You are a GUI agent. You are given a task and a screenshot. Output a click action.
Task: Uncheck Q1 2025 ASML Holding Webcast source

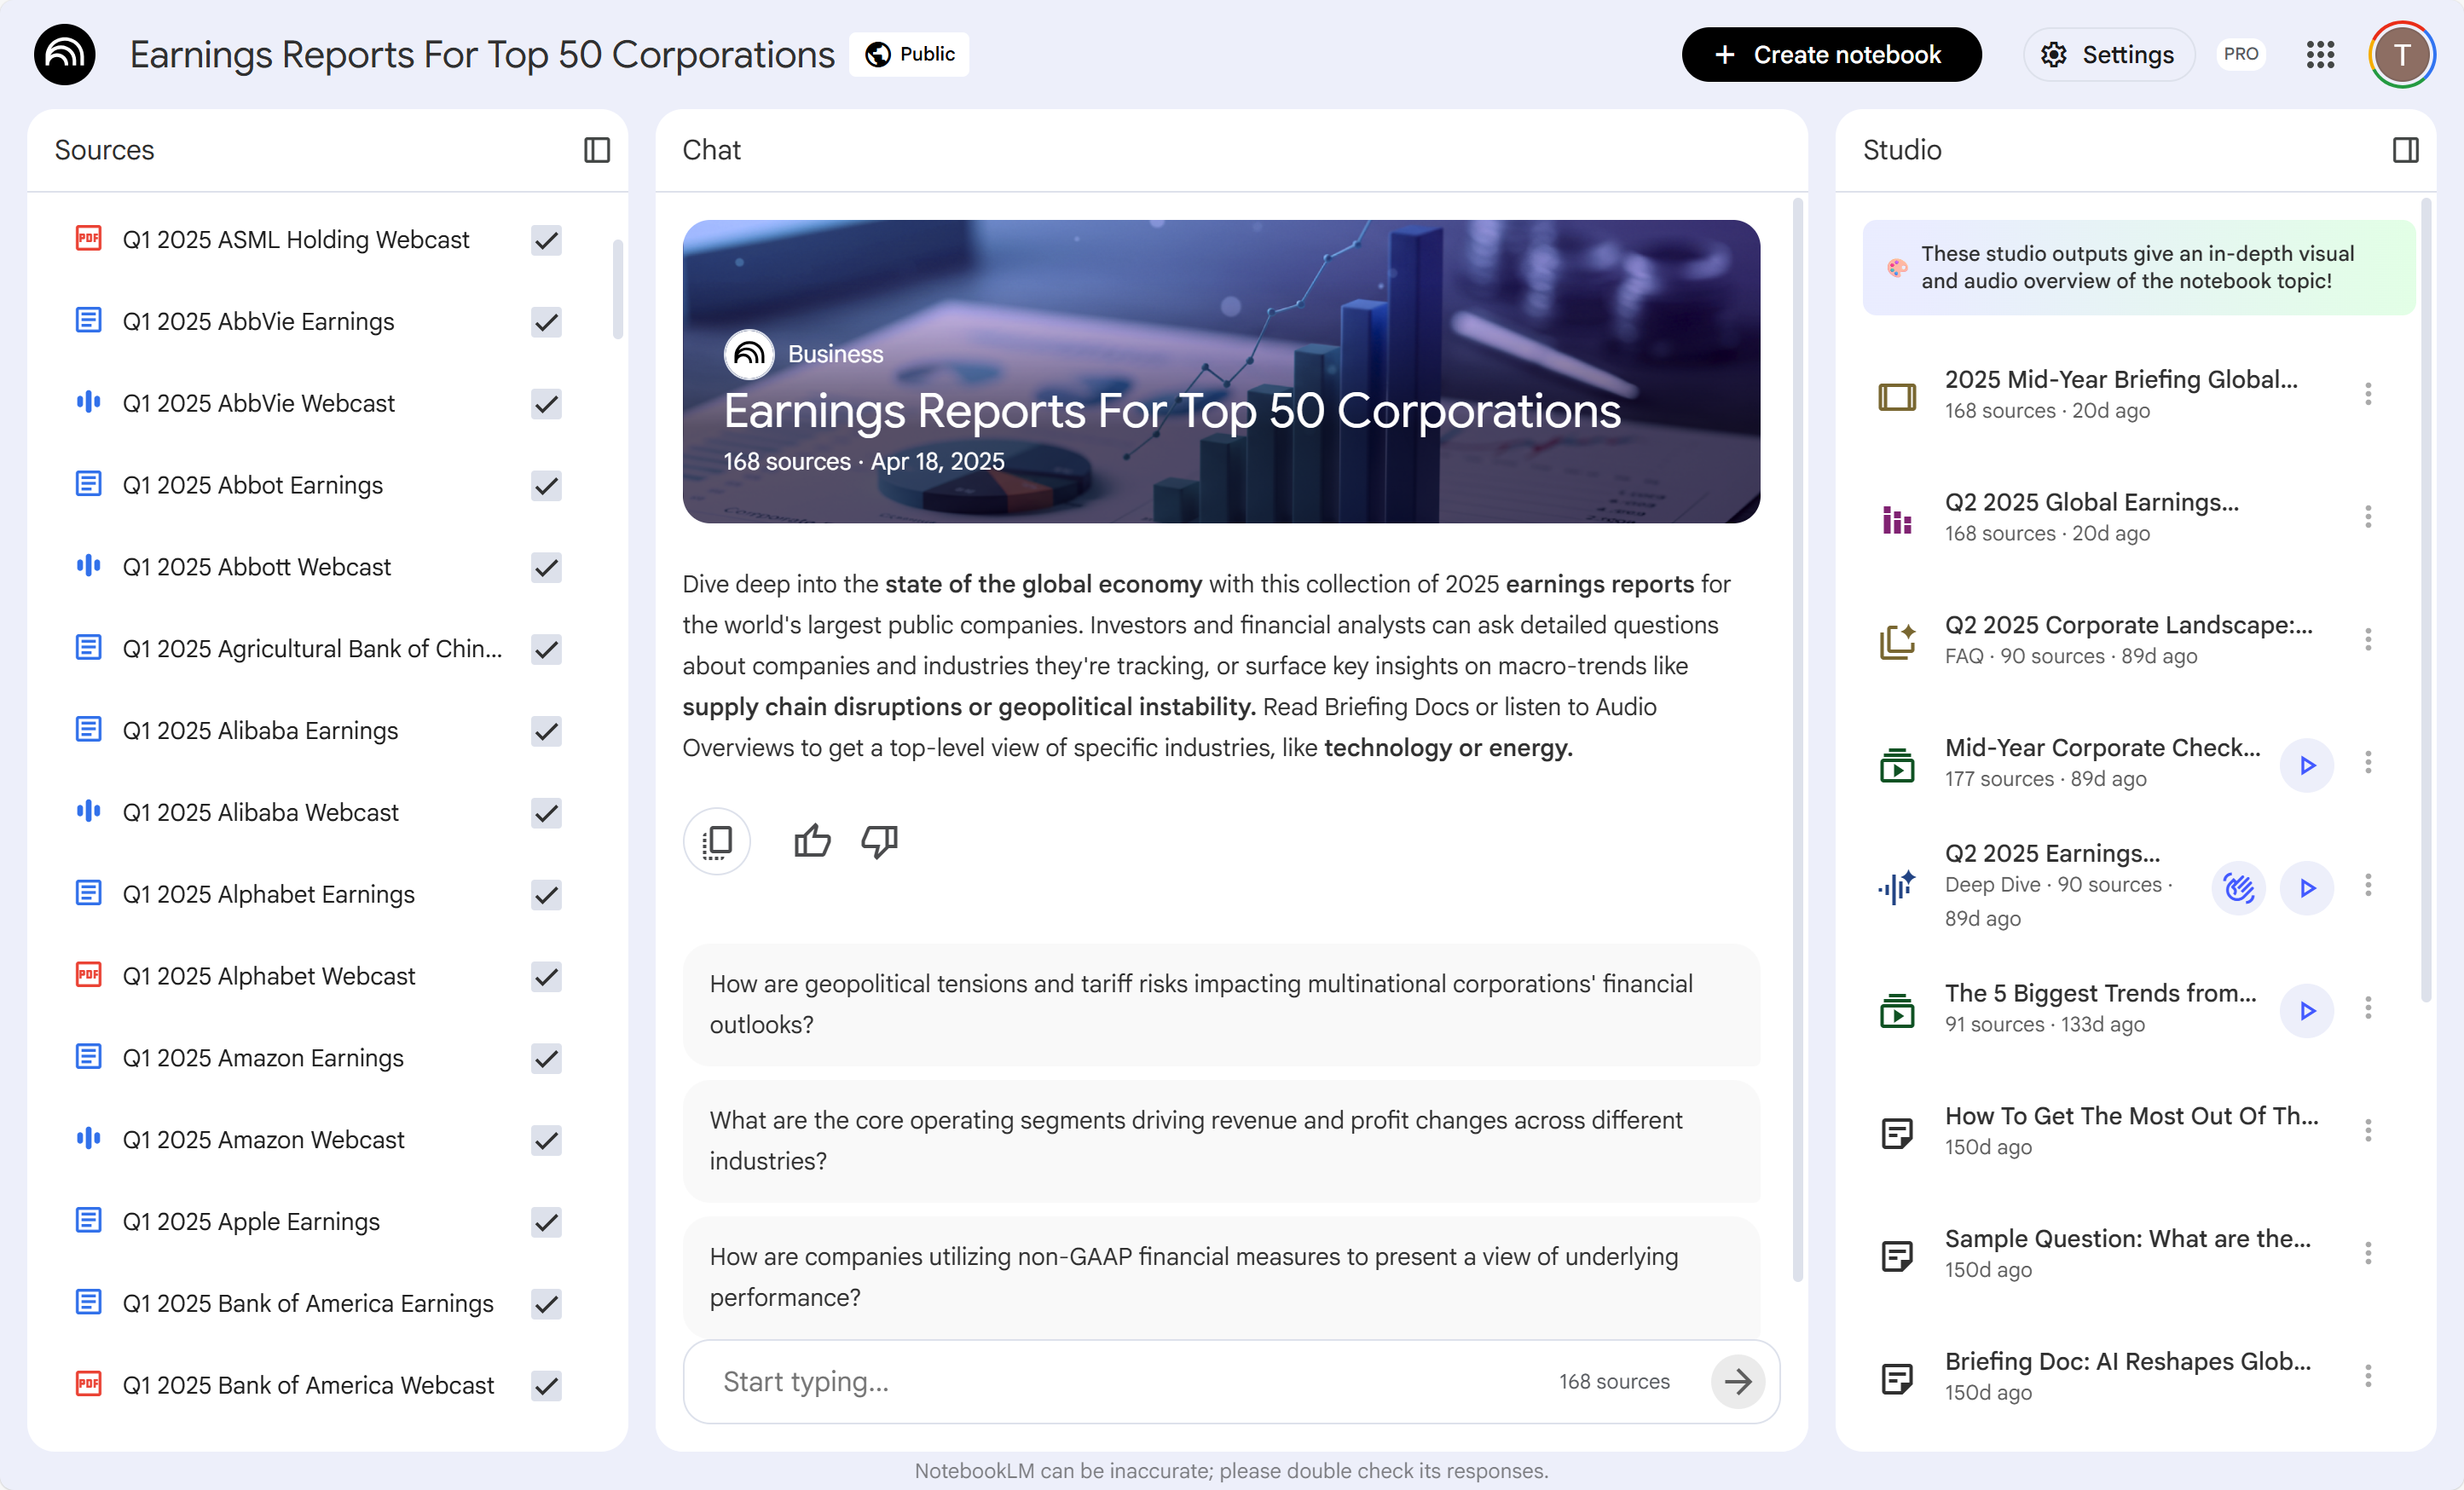[546, 240]
